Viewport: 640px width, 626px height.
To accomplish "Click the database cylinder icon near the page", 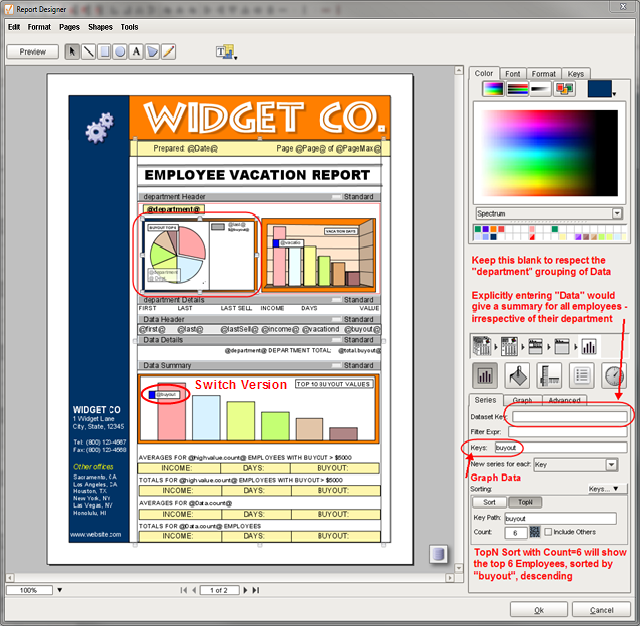I will [x=438, y=554].
